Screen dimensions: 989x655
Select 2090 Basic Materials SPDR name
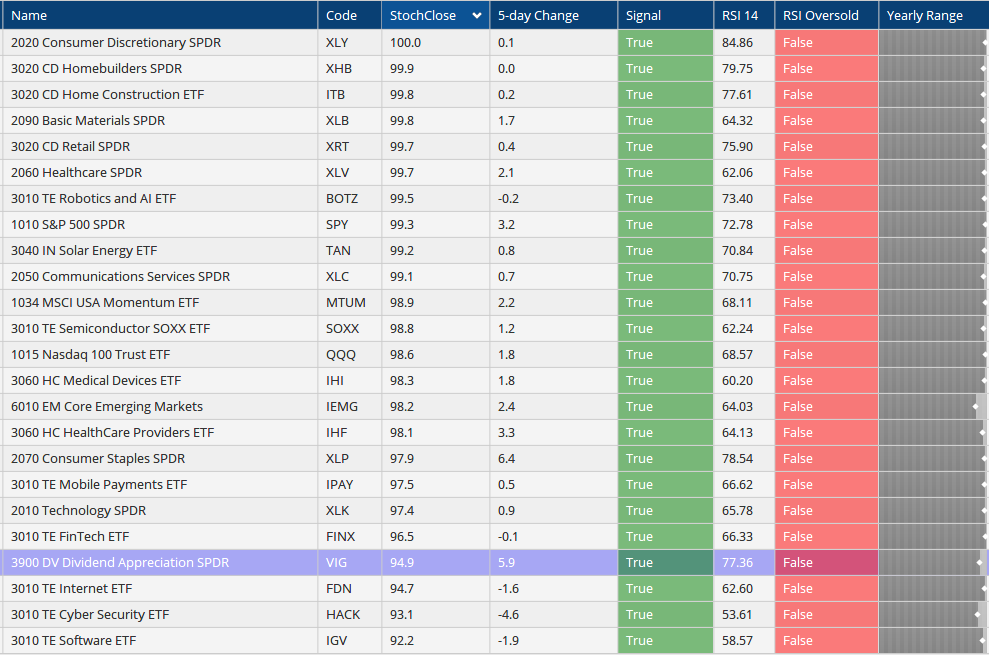click(88, 120)
